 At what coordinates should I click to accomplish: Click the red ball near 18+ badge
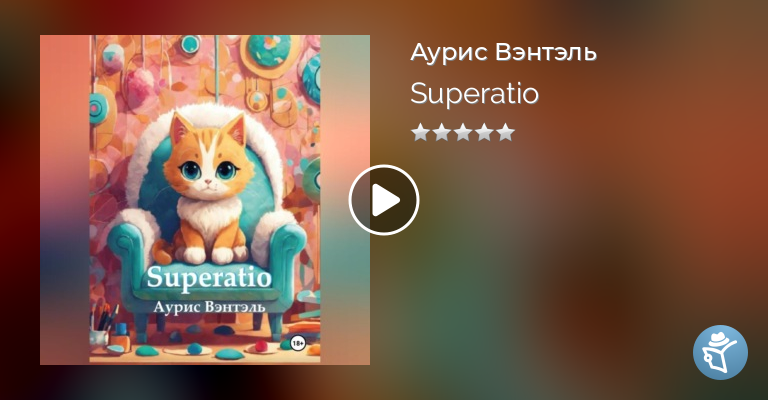(262, 346)
